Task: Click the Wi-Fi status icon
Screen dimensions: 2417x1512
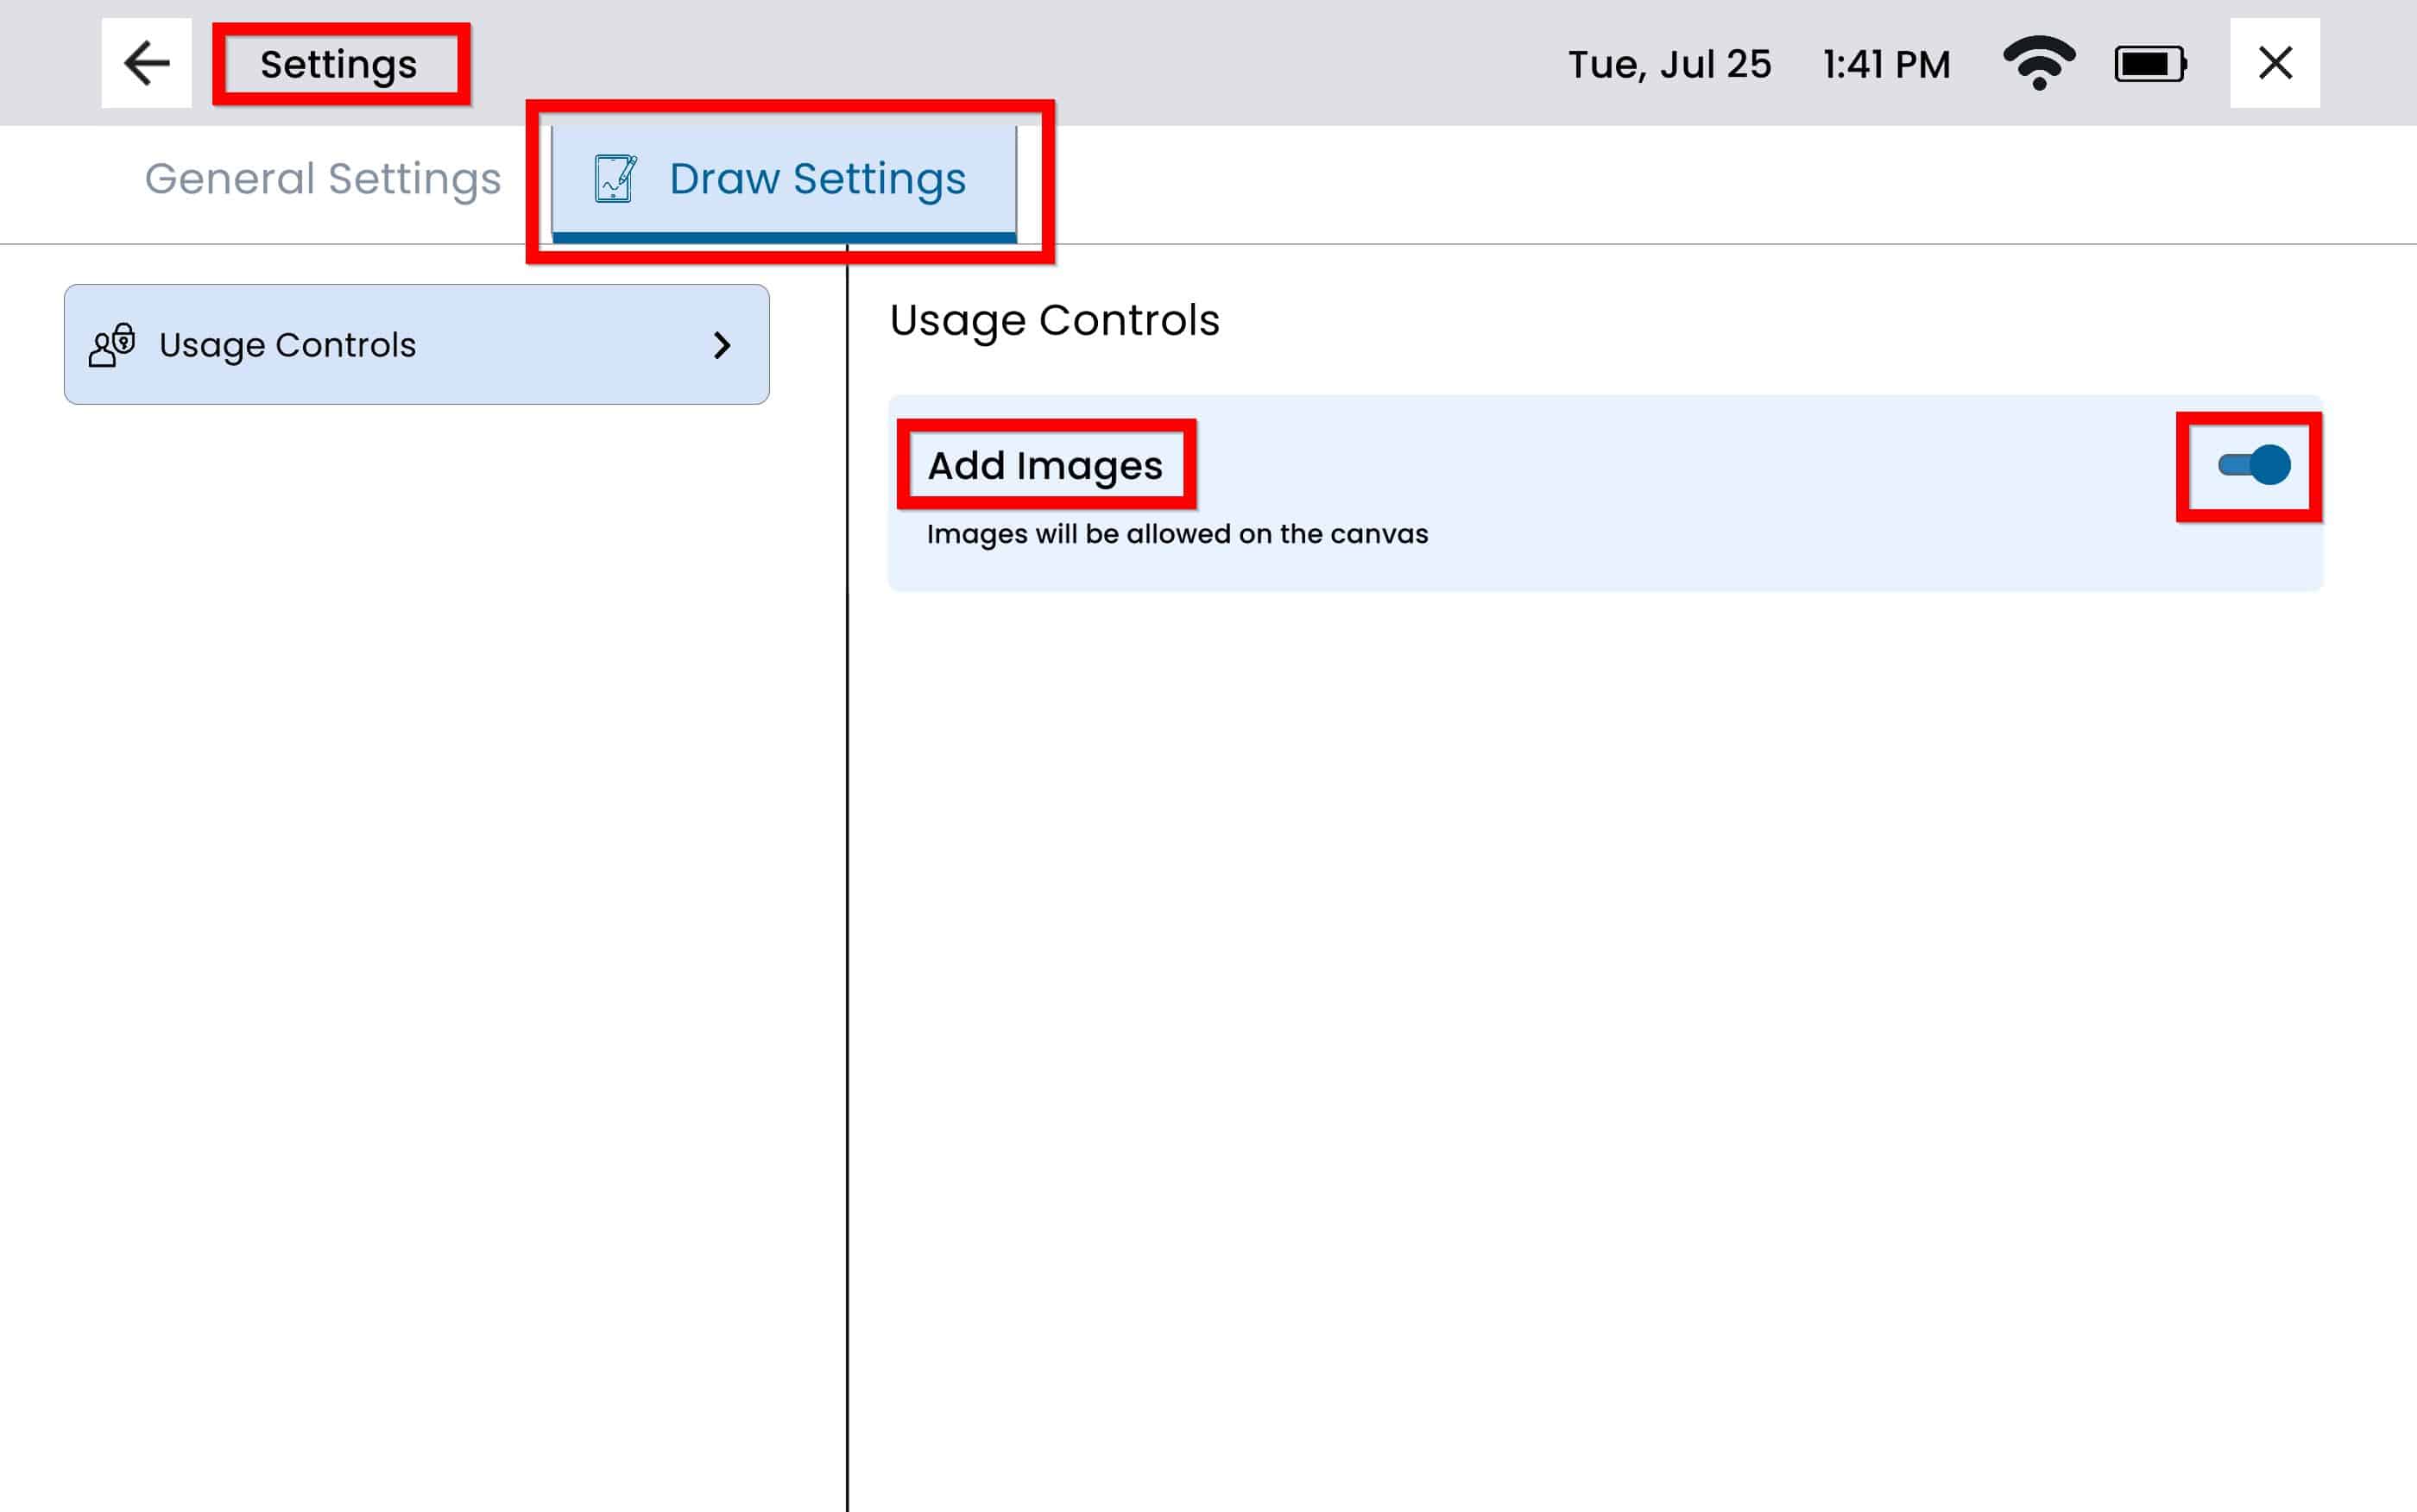Action: tap(2039, 63)
